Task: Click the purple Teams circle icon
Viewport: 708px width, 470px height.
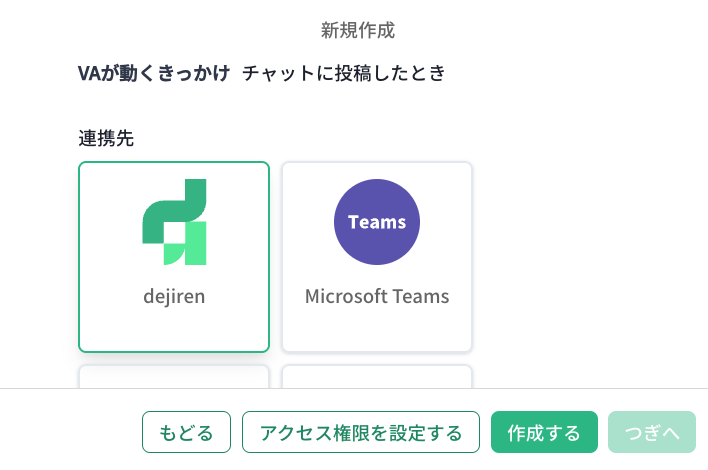Action: (x=377, y=222)
